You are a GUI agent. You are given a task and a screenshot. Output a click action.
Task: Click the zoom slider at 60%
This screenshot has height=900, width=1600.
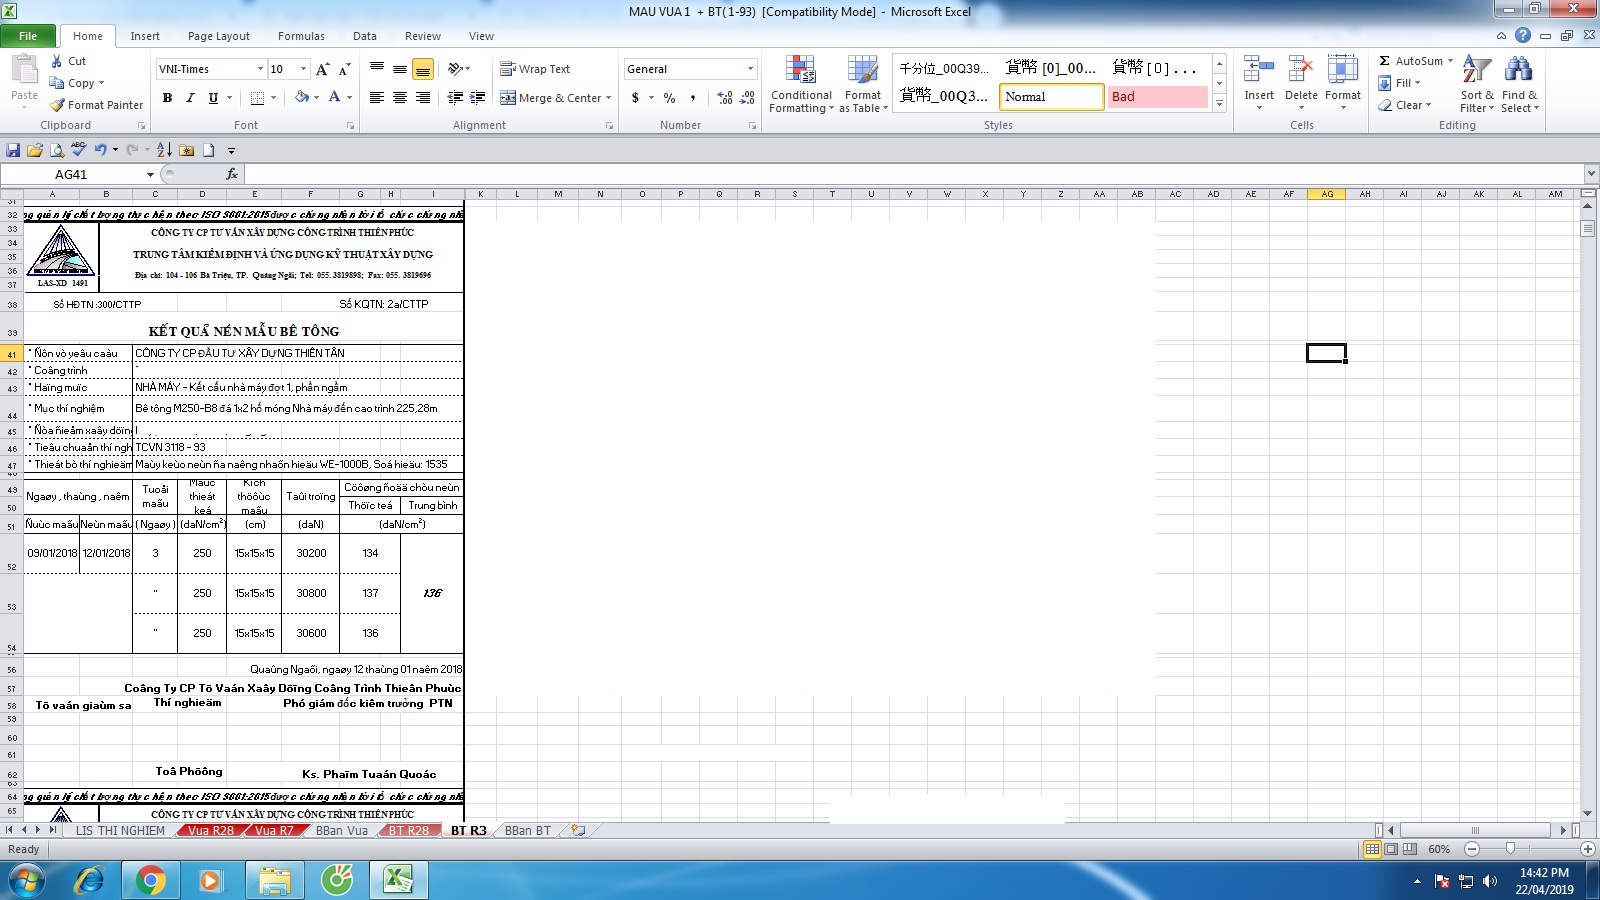[x=1510, y=849]
